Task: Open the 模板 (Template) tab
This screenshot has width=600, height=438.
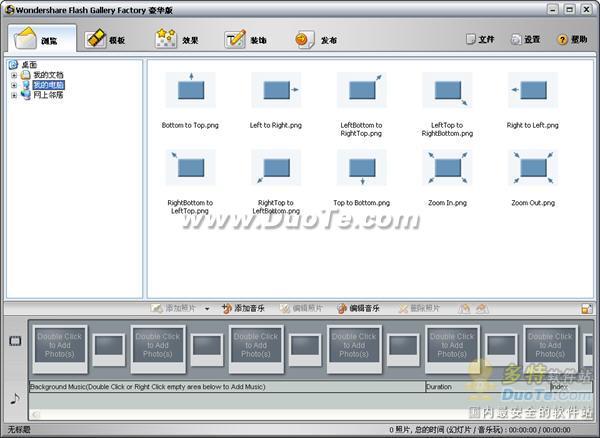Action: (x=105, y=39)
